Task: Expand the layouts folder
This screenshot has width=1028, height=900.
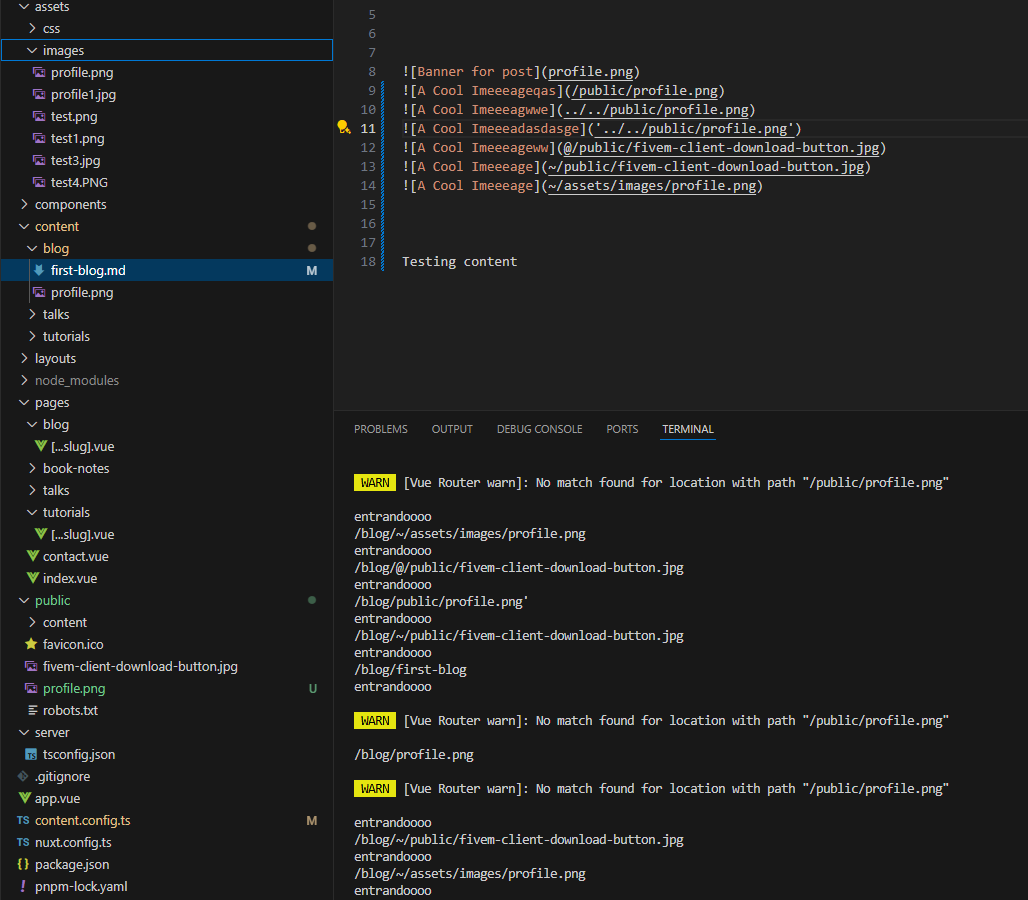Action: point(24,358)
